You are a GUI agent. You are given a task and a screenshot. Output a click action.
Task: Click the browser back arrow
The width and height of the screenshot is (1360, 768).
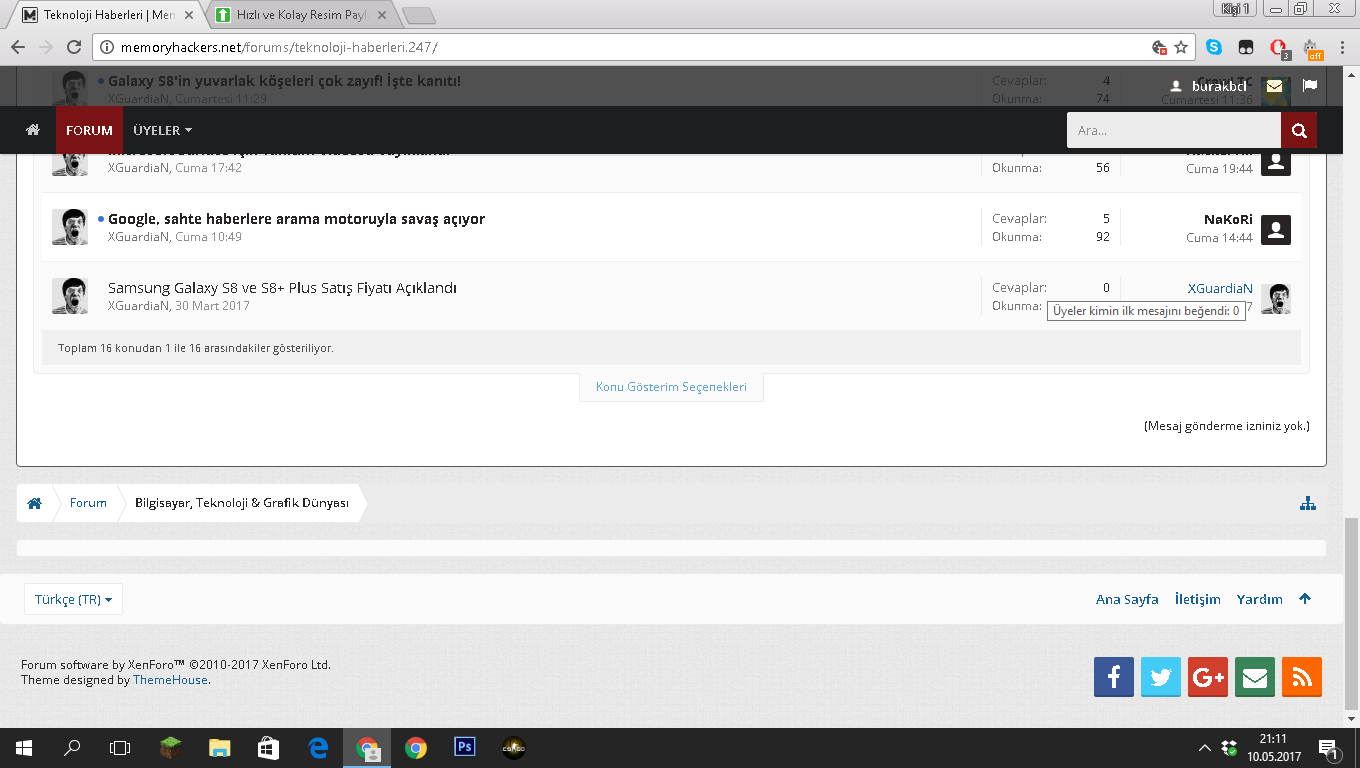18,47
